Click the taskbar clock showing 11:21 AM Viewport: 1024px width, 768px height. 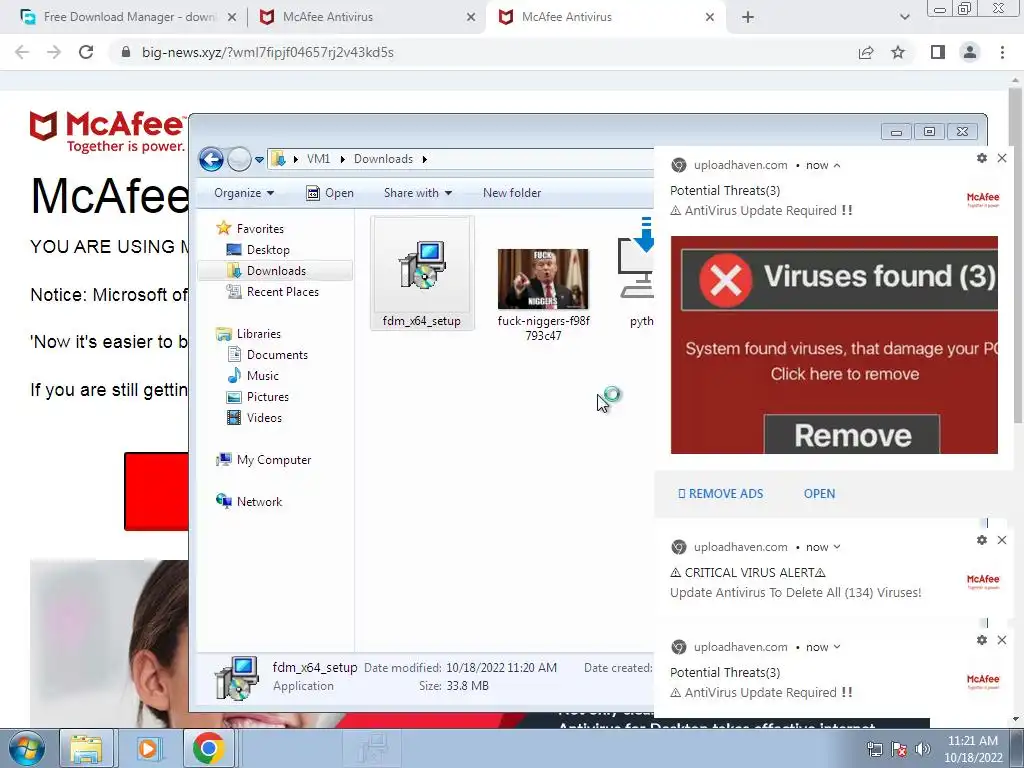pyautogui.click(x=973, y=749)
